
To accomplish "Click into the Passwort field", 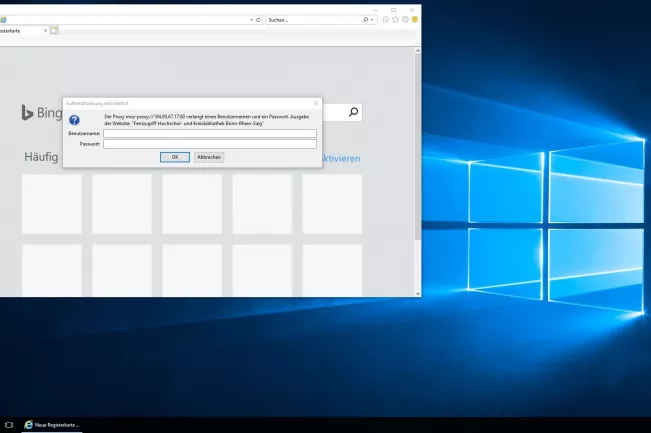I will (210, 144).
